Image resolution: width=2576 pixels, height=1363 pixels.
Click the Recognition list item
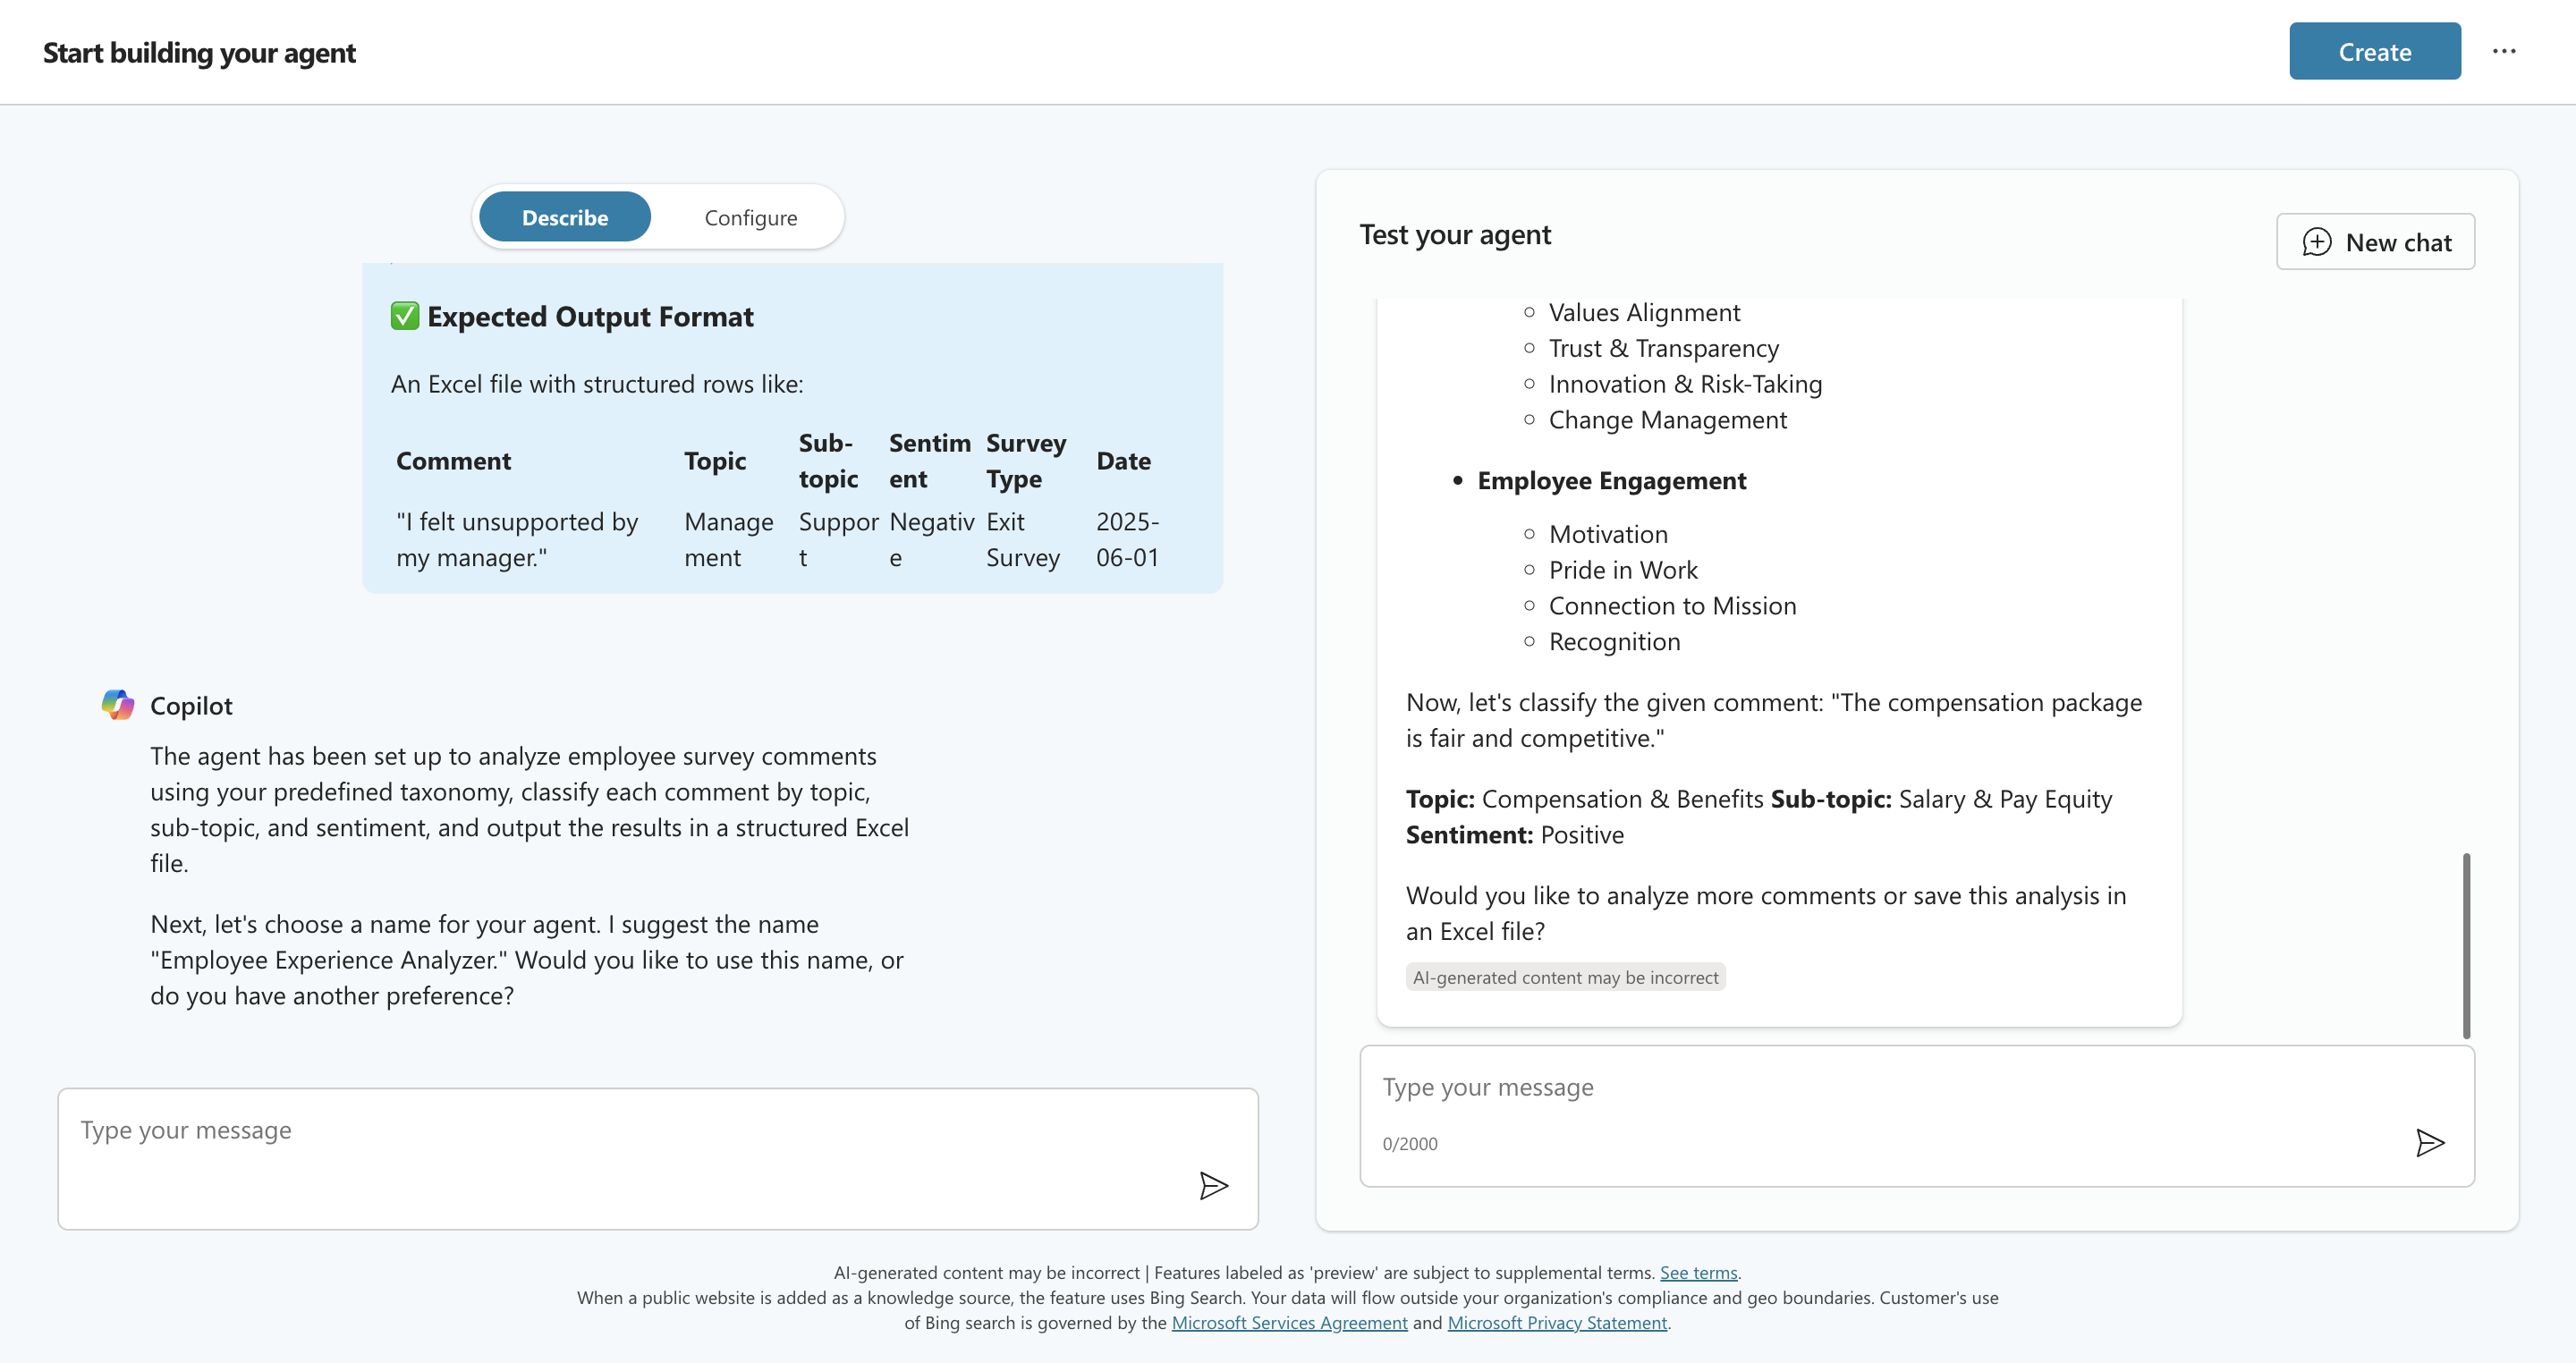(x=1614, y=642)
